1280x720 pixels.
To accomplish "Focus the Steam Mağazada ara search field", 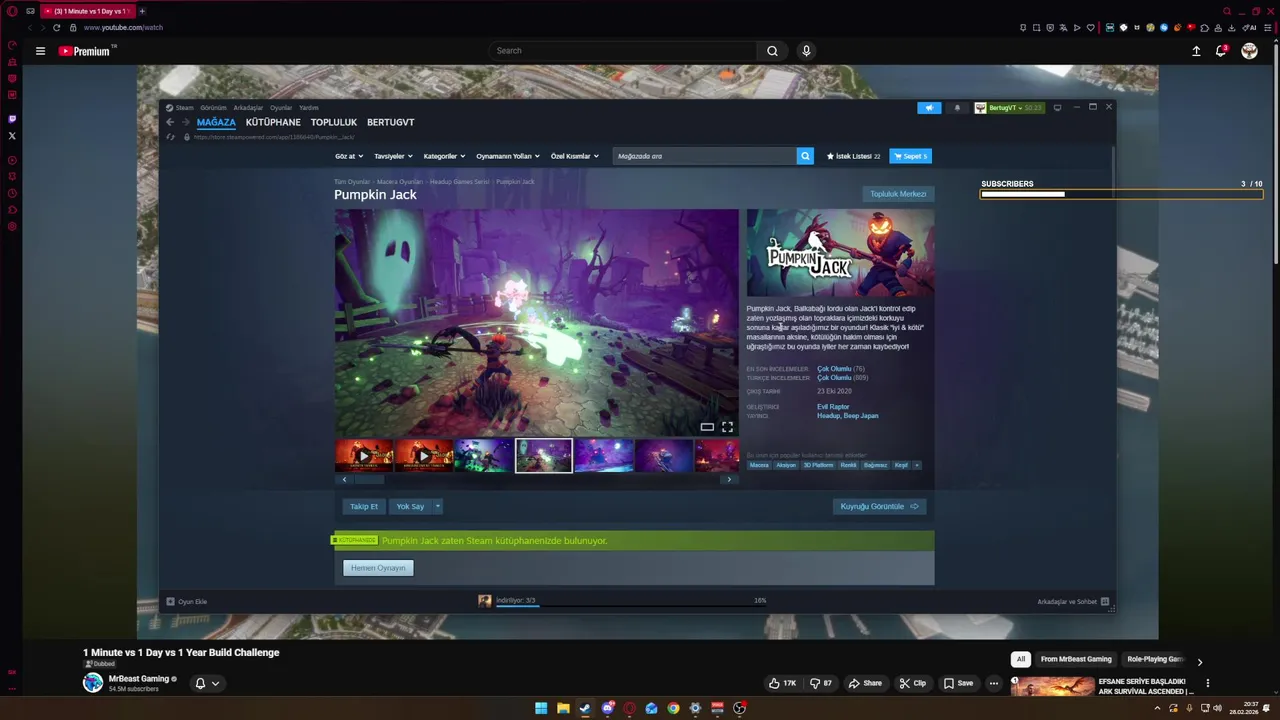I will pyautogui.click(x=705, y=156).
